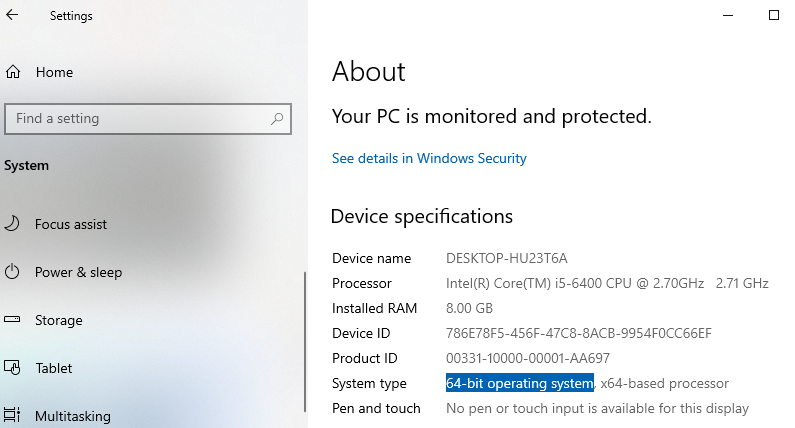
Task: Select Storage in the sidebar
Action: [x=58, y=320]
